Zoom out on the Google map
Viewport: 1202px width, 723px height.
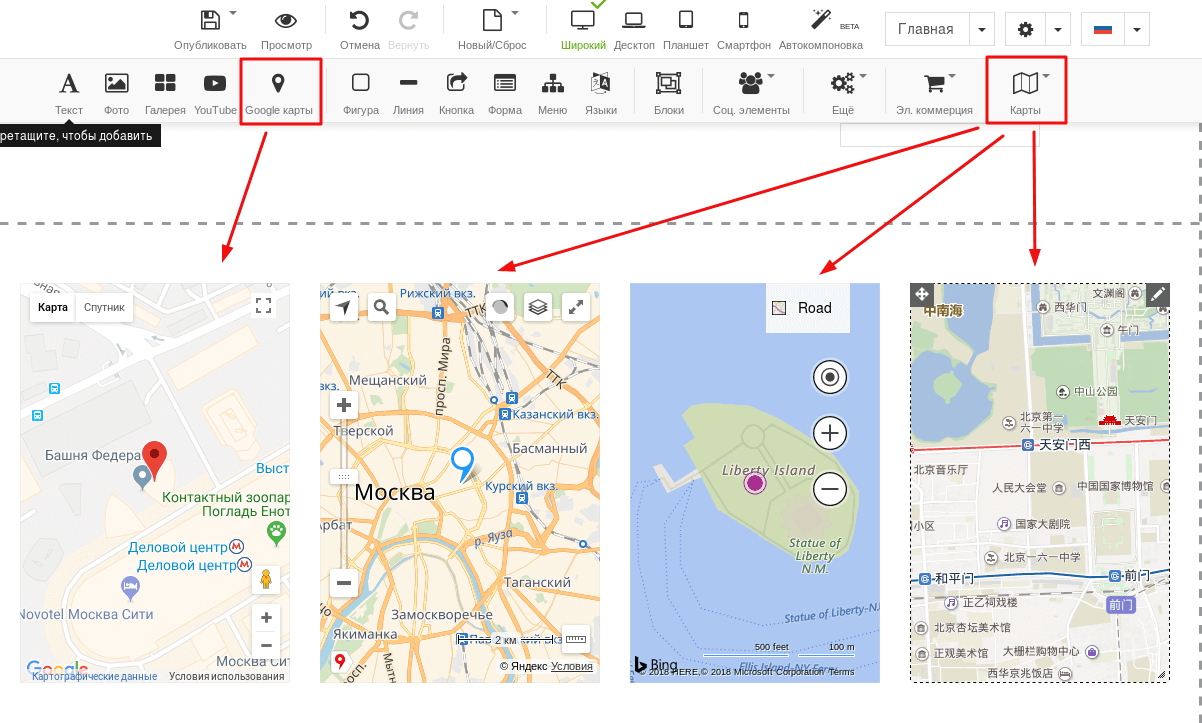266,646
